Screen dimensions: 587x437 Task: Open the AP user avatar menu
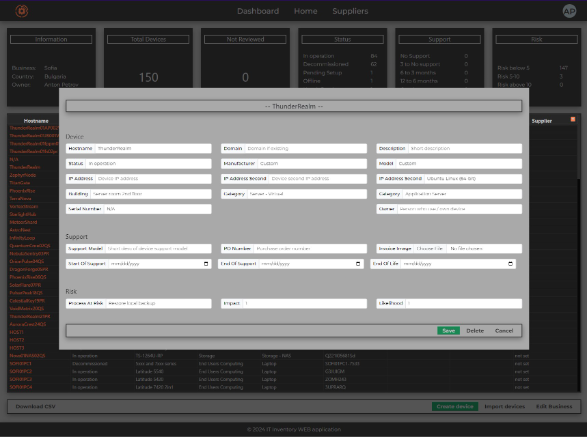tap(569, 11)
